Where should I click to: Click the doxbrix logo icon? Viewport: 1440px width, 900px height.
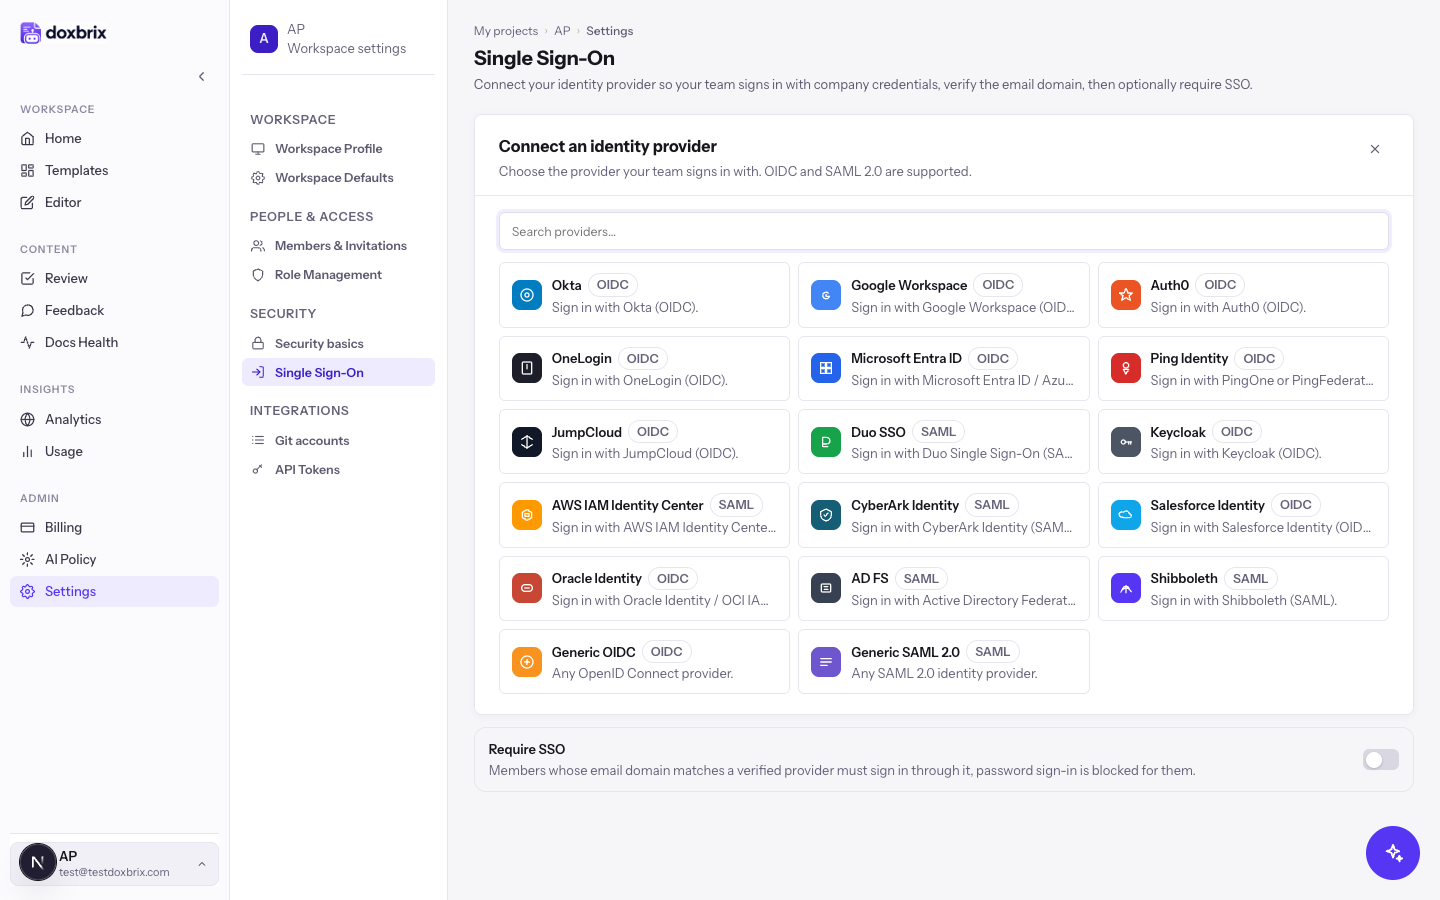(31, 33)
